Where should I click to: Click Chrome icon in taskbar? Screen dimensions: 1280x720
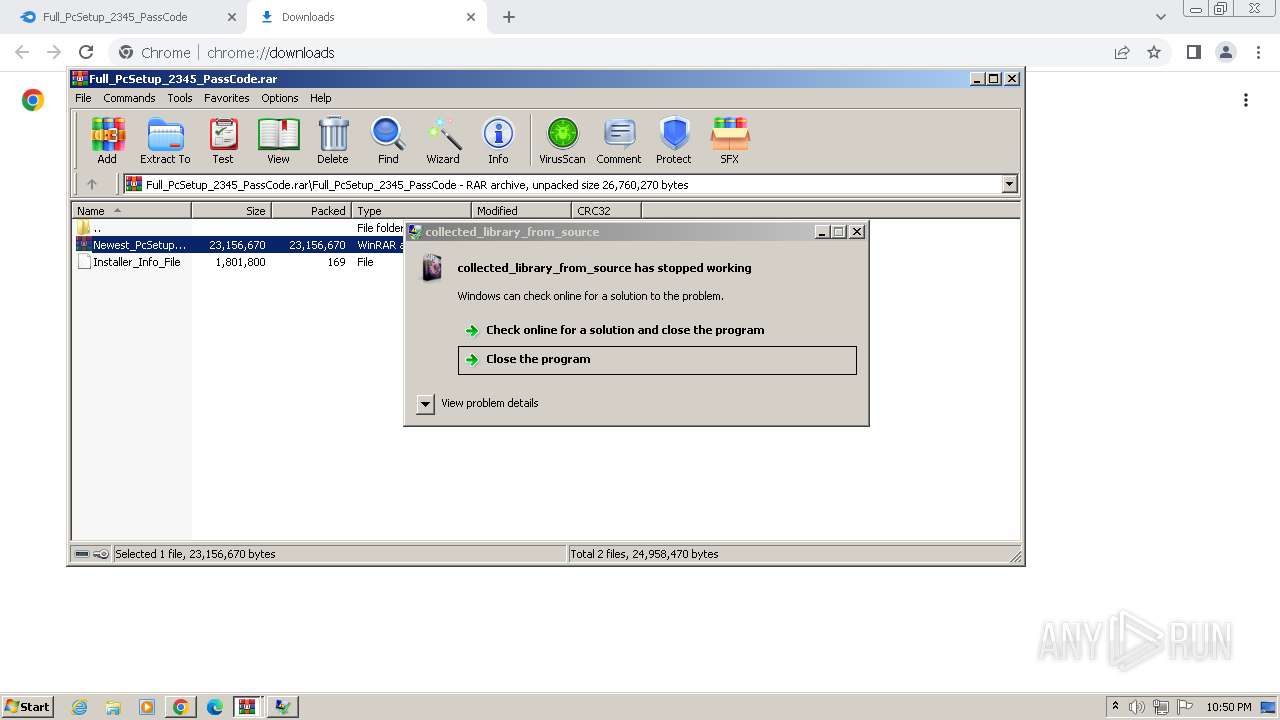(181, 707)
